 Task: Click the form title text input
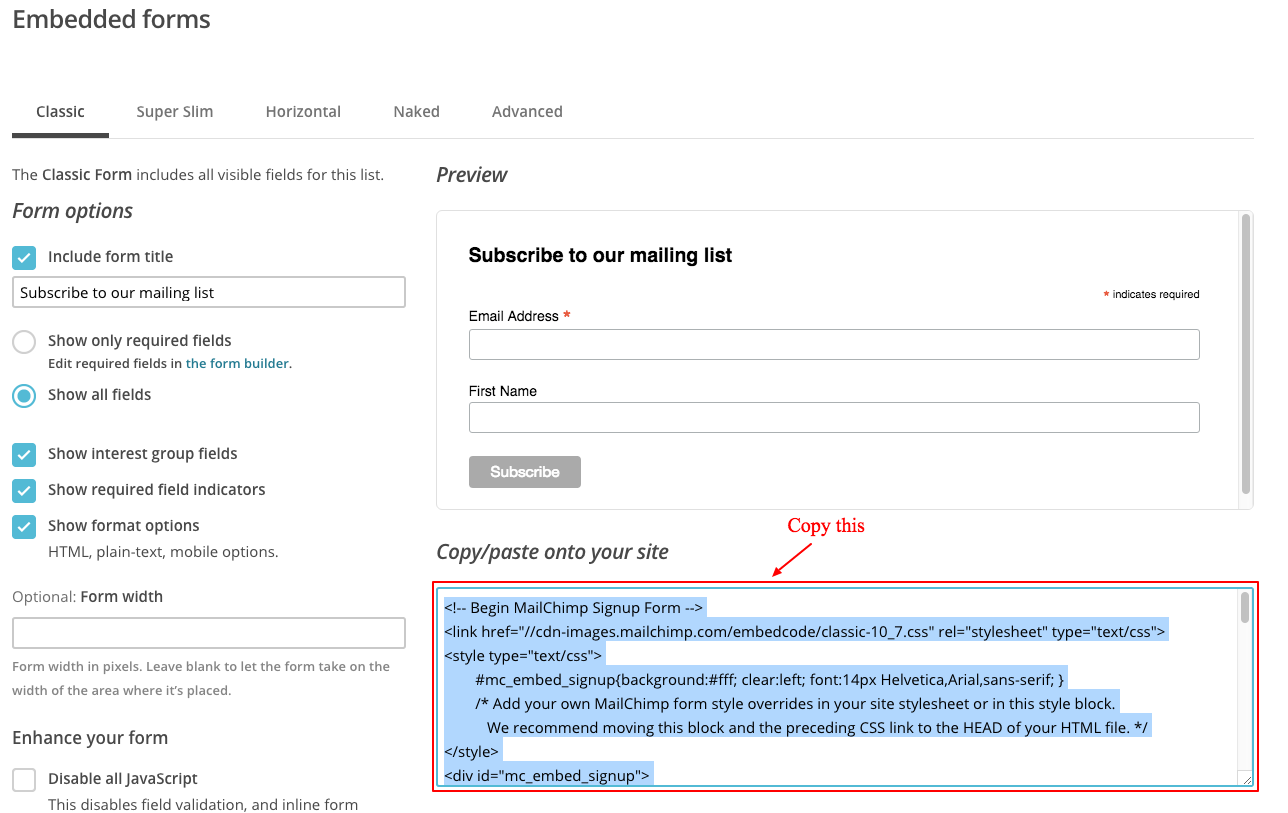click(209, 293)
